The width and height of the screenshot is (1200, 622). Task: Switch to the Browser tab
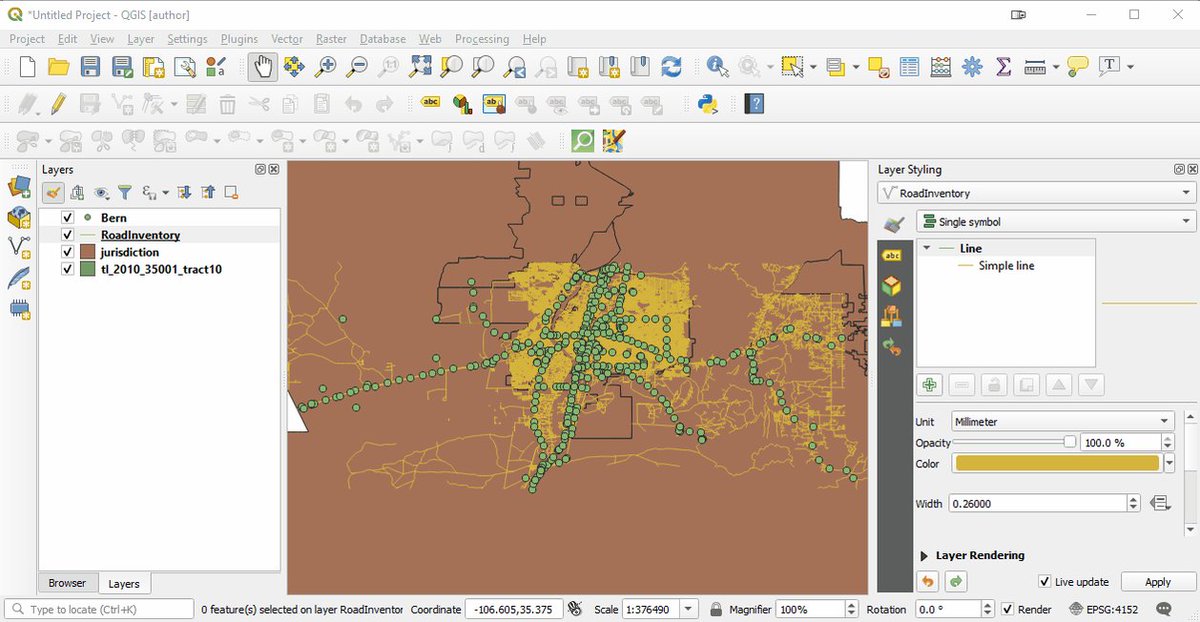[x=67, y=583]
